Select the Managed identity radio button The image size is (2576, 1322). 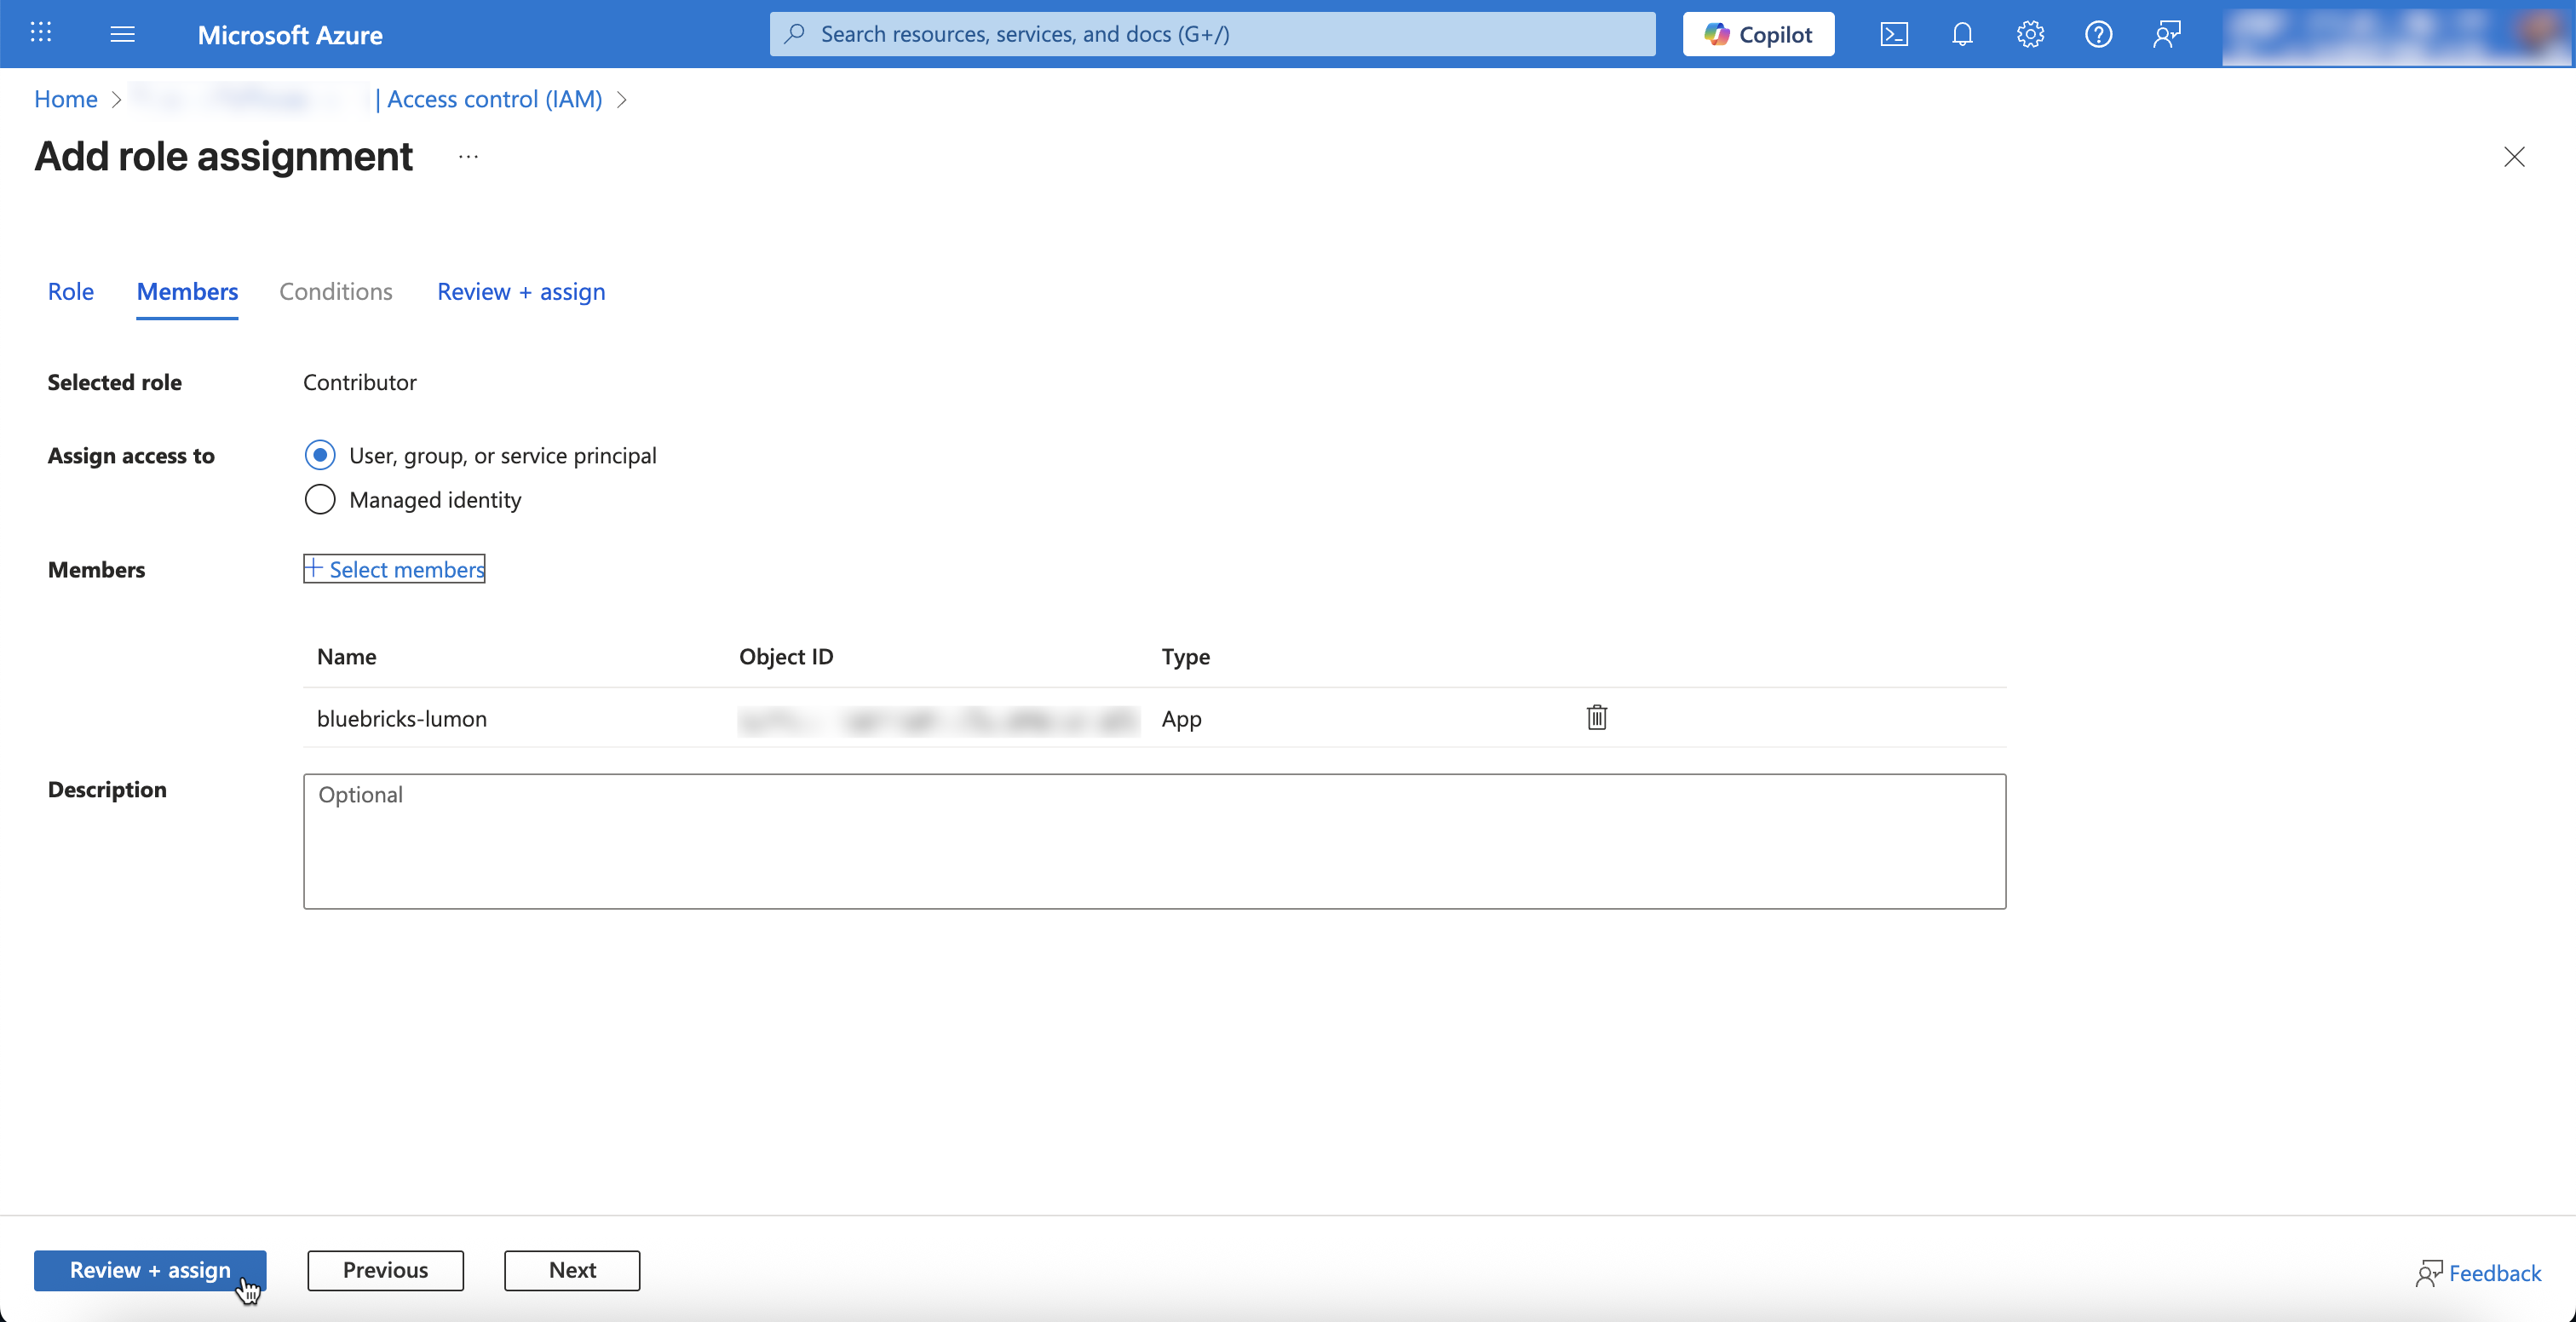[320, 499]
